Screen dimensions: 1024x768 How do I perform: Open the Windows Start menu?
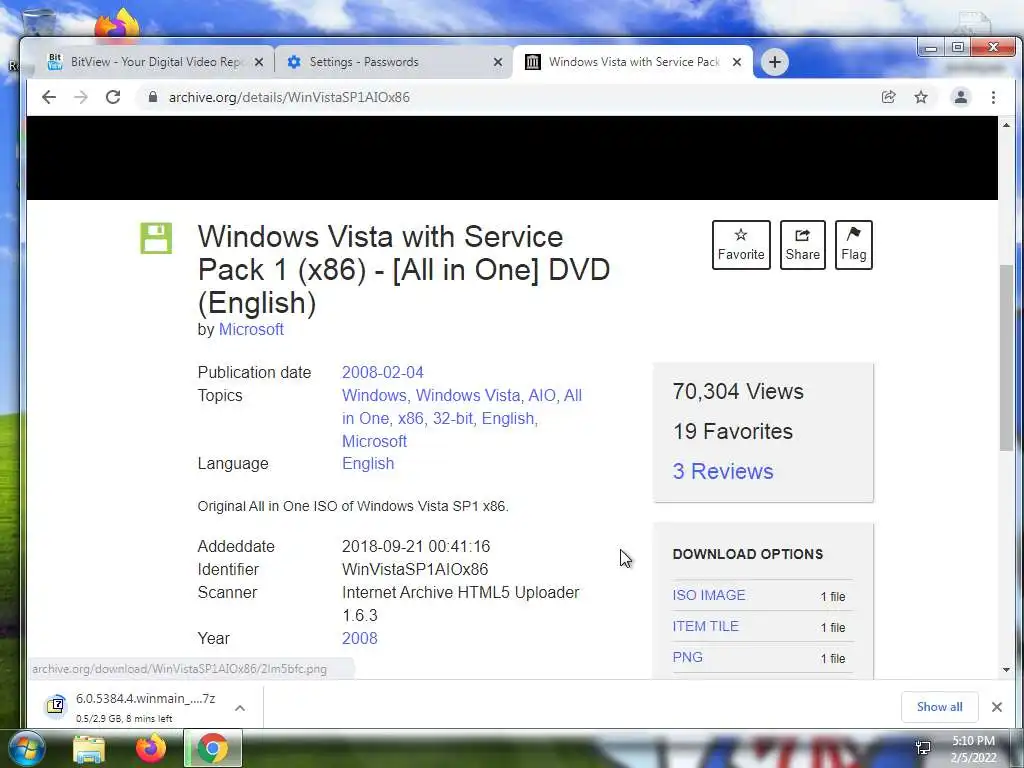coord(26,748)
